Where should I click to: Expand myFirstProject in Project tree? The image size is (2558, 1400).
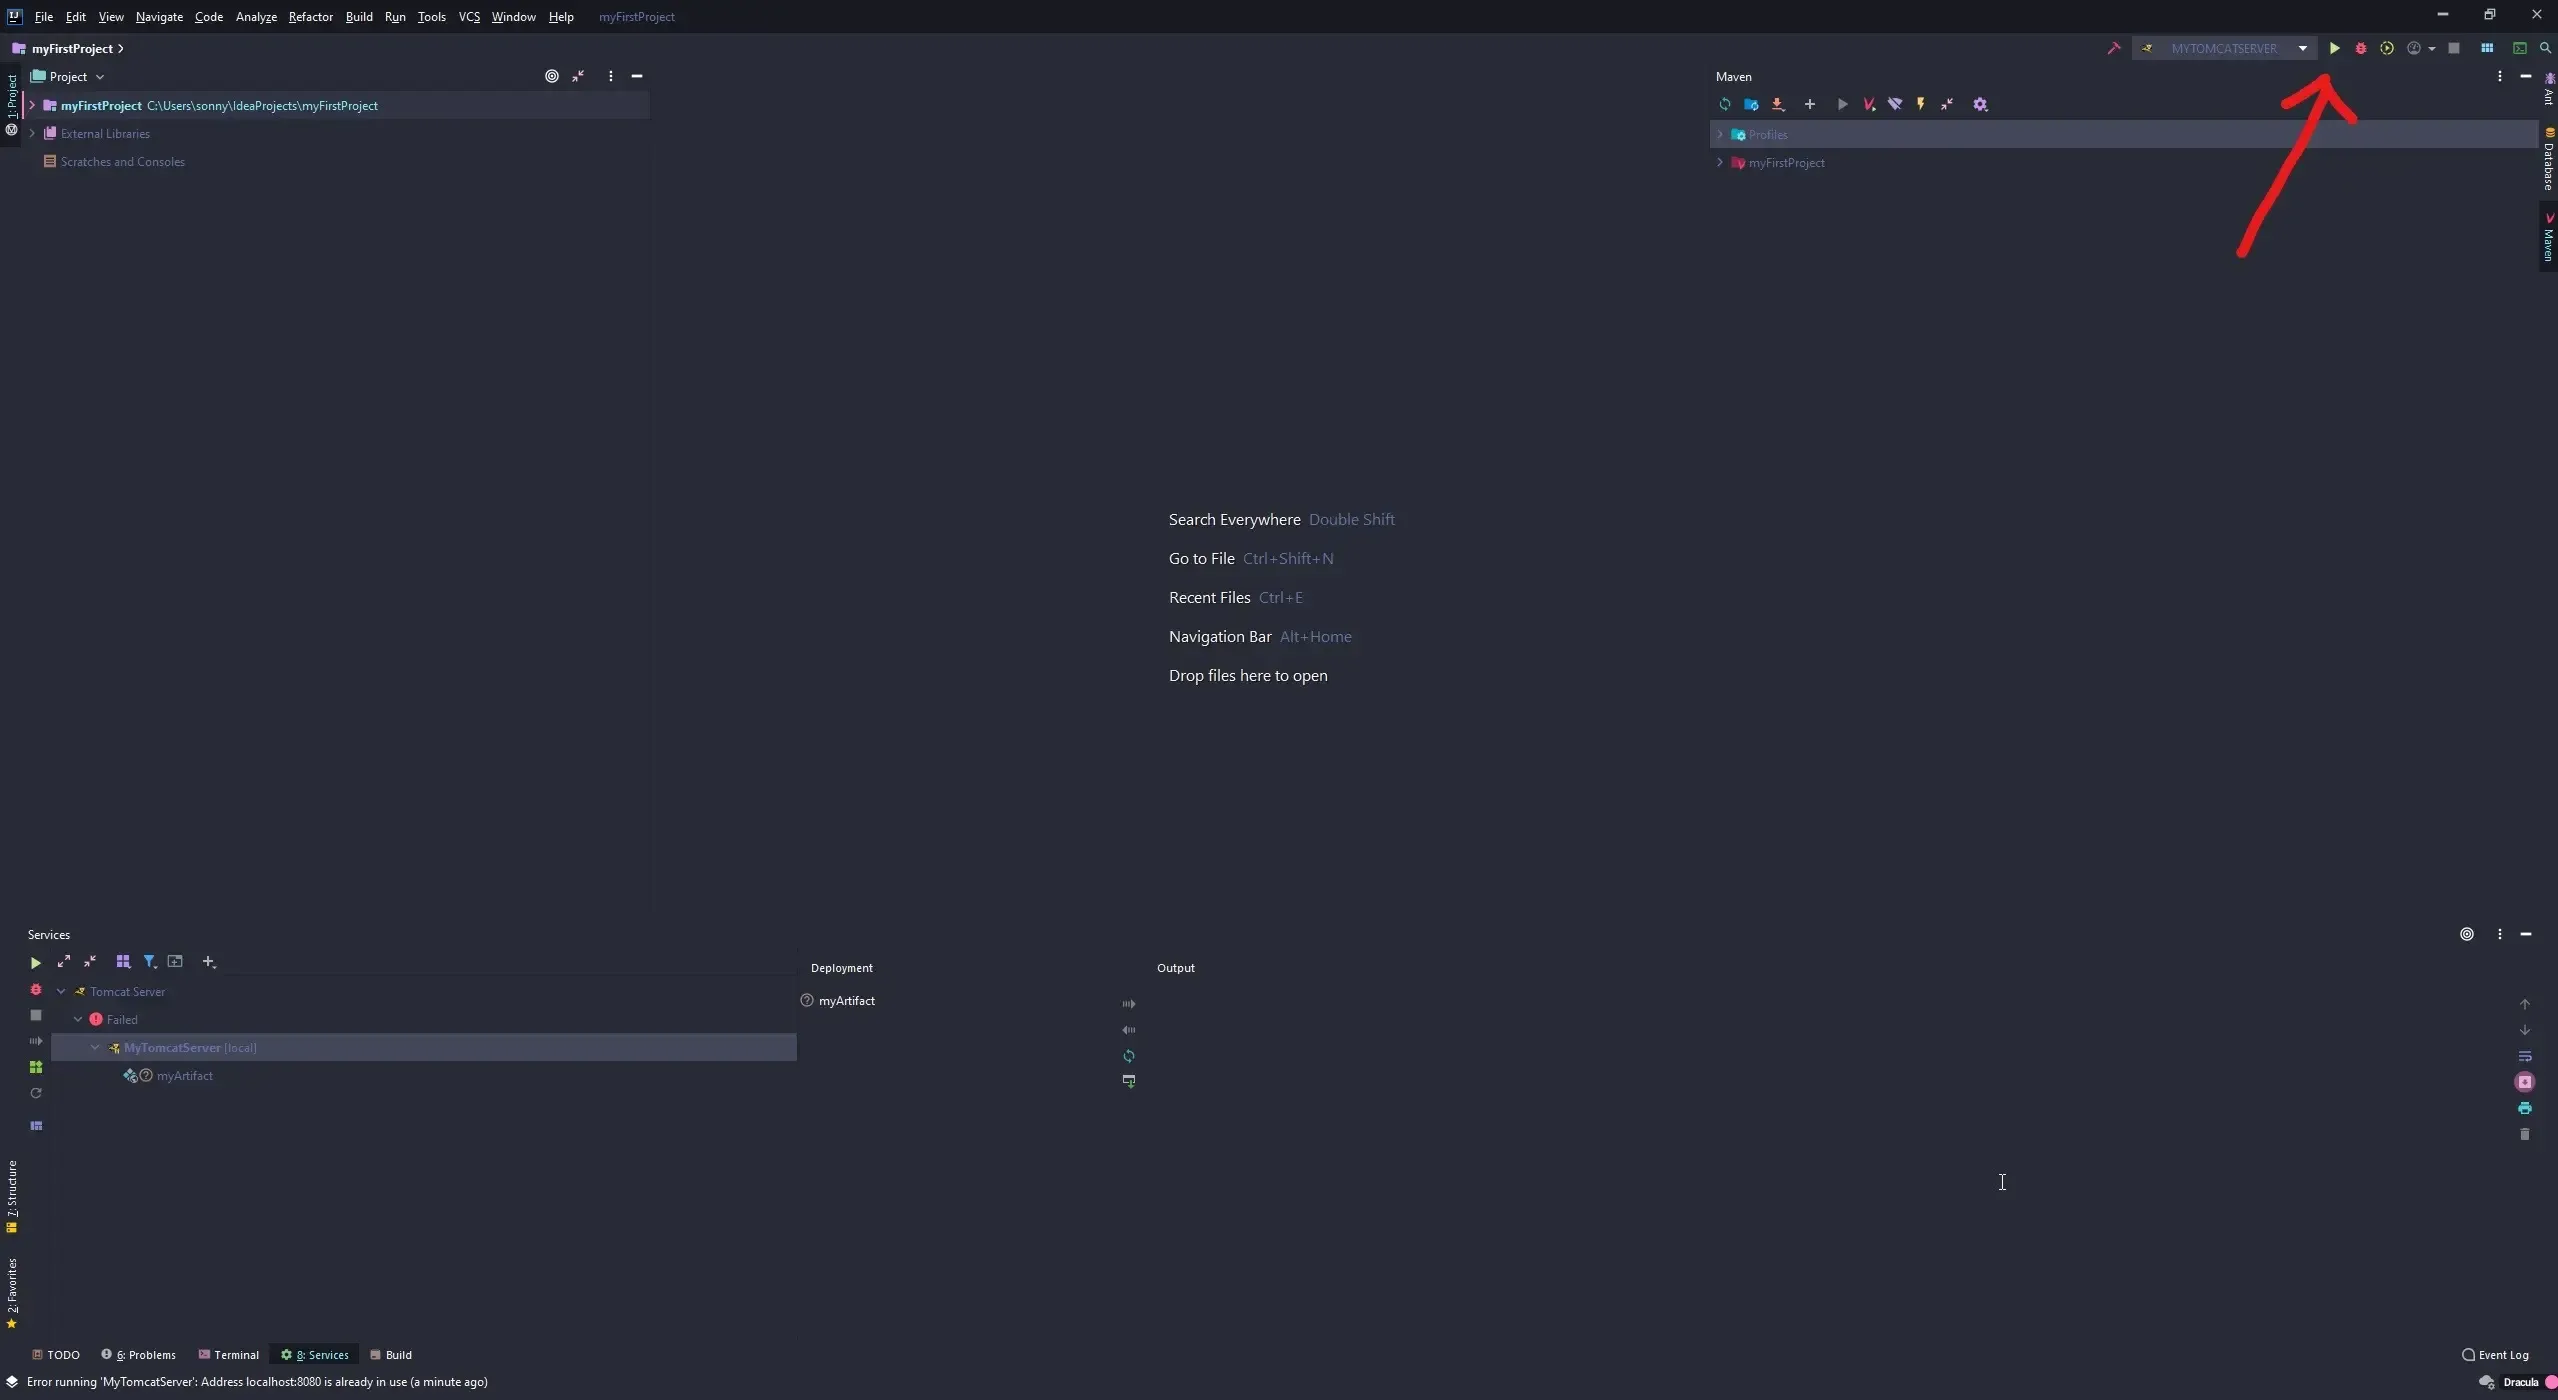(32, 105)
